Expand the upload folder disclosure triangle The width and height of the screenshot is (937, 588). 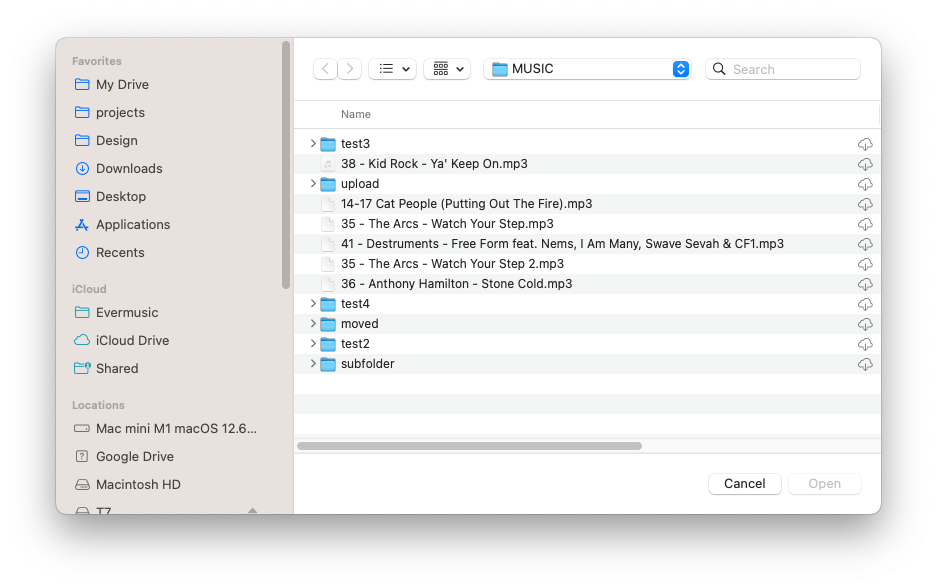pyautogui.click(x=313, y=184)
